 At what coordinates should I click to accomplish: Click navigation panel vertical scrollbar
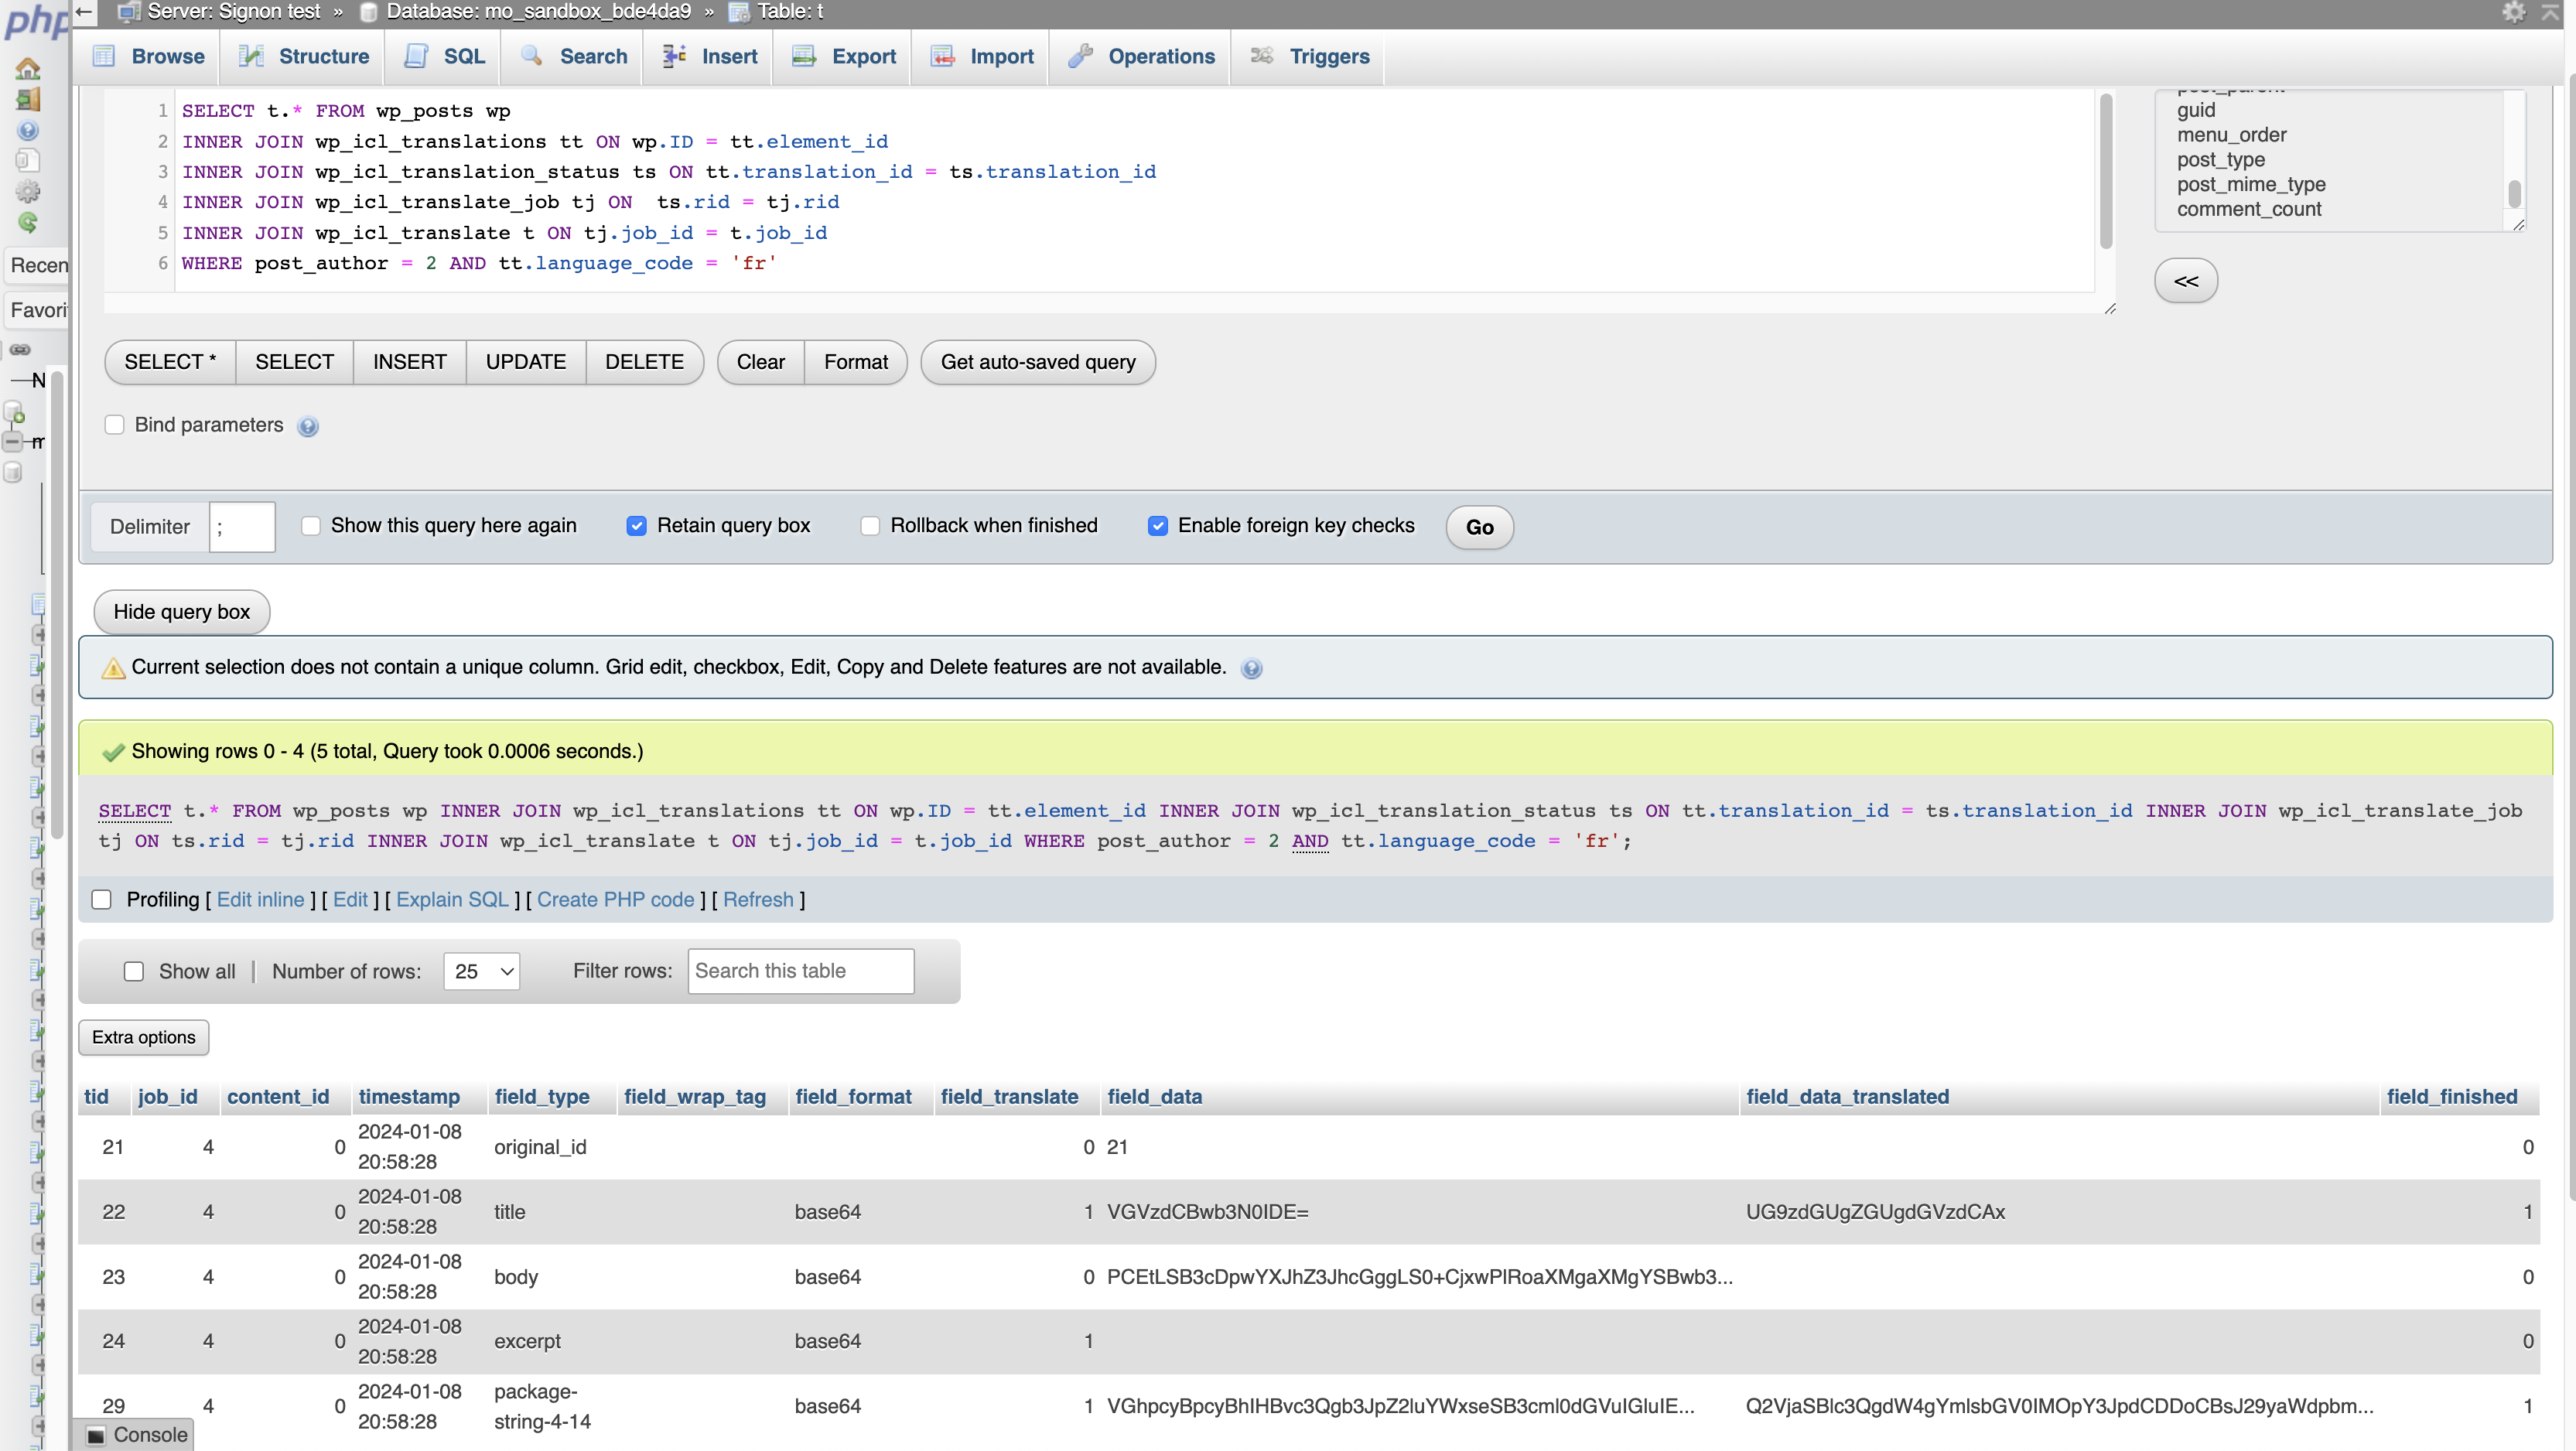click(58, 605)
